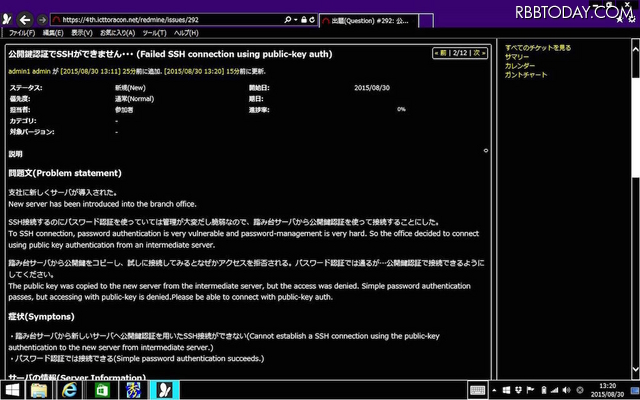640x400 pixels.
Task: Click the active cyan browser taskbar icon
Action: [164, 391]
